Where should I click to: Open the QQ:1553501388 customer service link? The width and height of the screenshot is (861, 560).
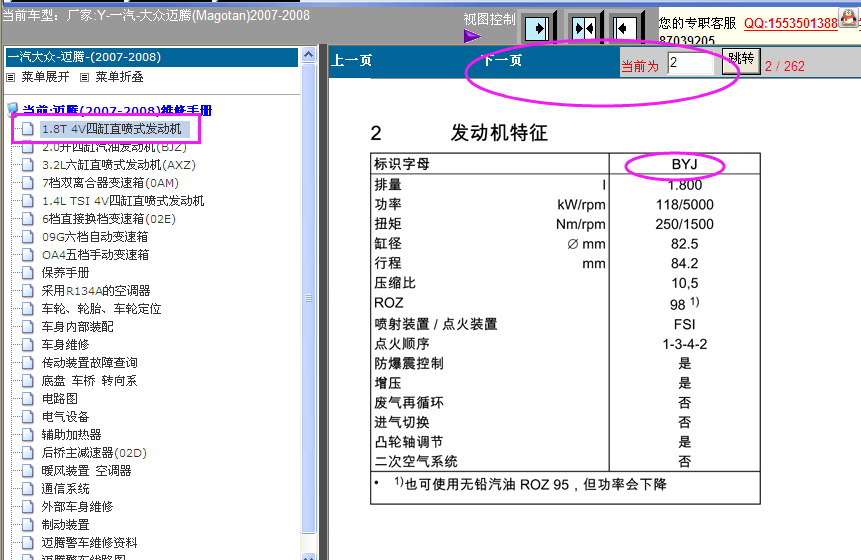tap(791, 23)
